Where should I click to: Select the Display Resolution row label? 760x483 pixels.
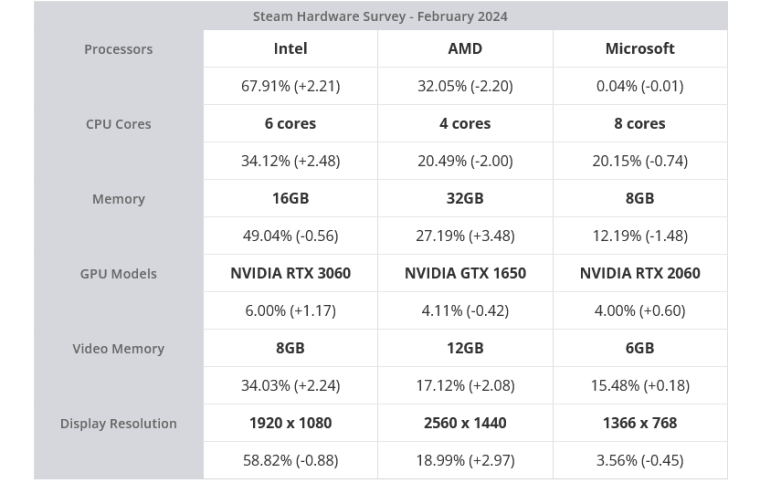(x=118, y=424)
